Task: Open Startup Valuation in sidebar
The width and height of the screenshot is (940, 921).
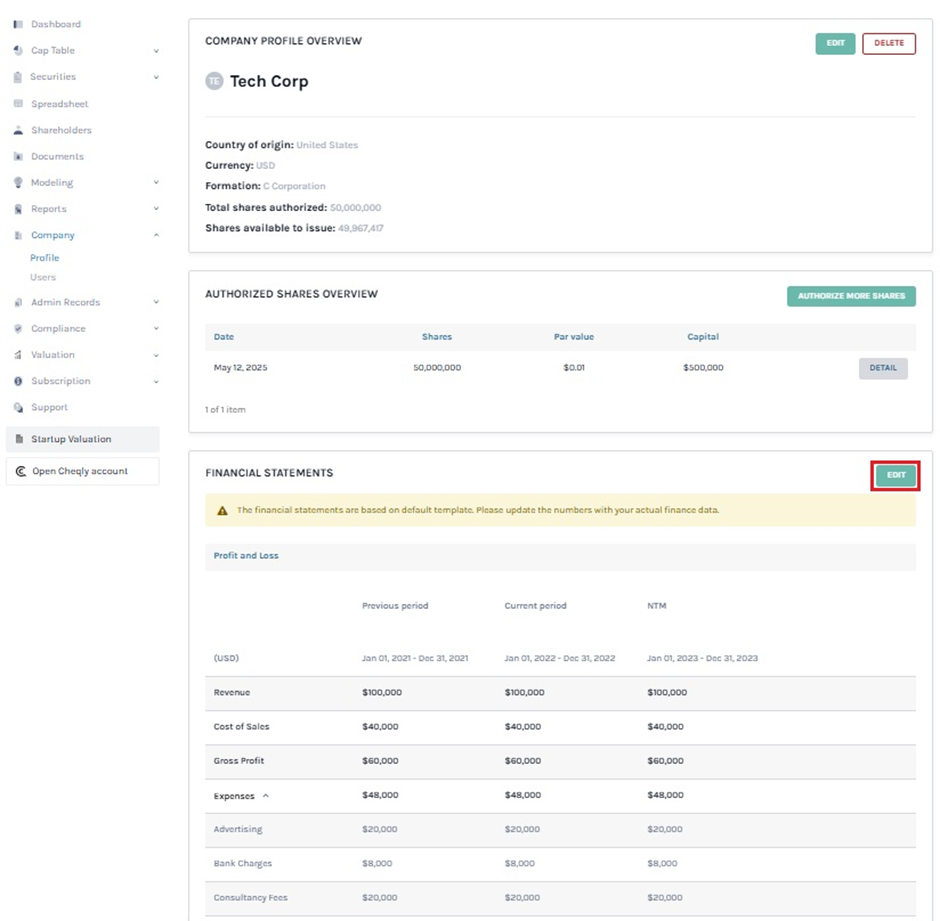Action: click(x=71, y=439)
